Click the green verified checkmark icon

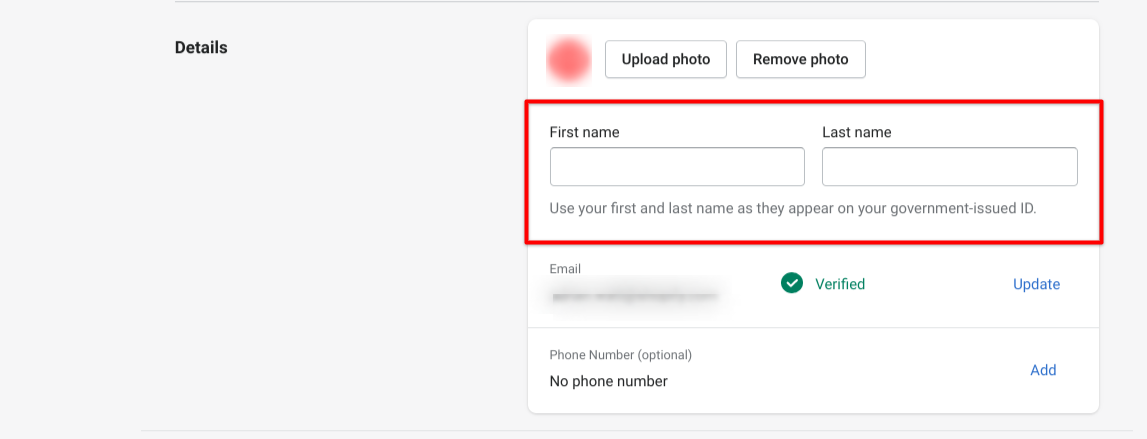tap(792, 284)
